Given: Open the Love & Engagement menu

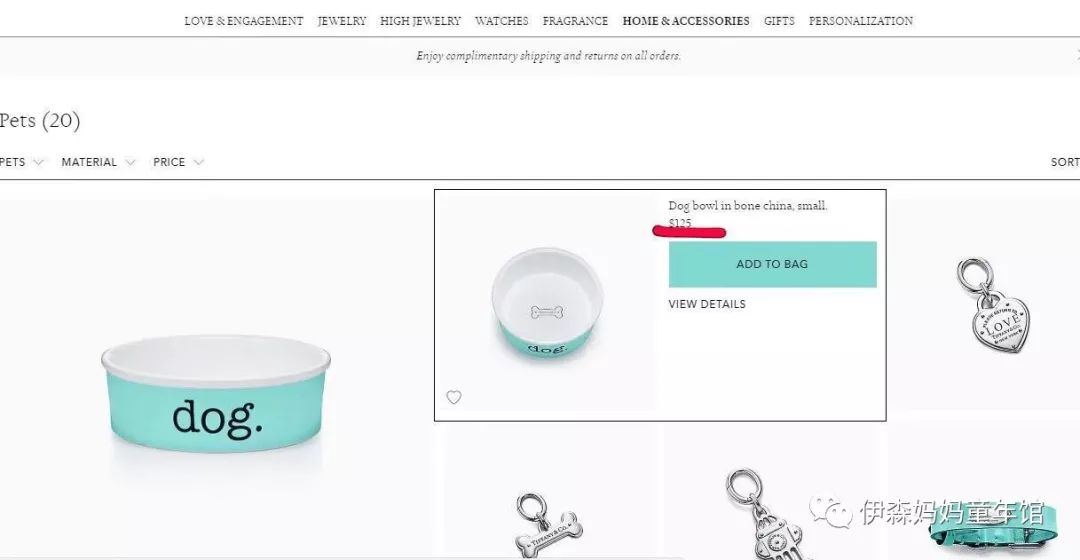Looking at the screenshot, I should click(244, 21).
